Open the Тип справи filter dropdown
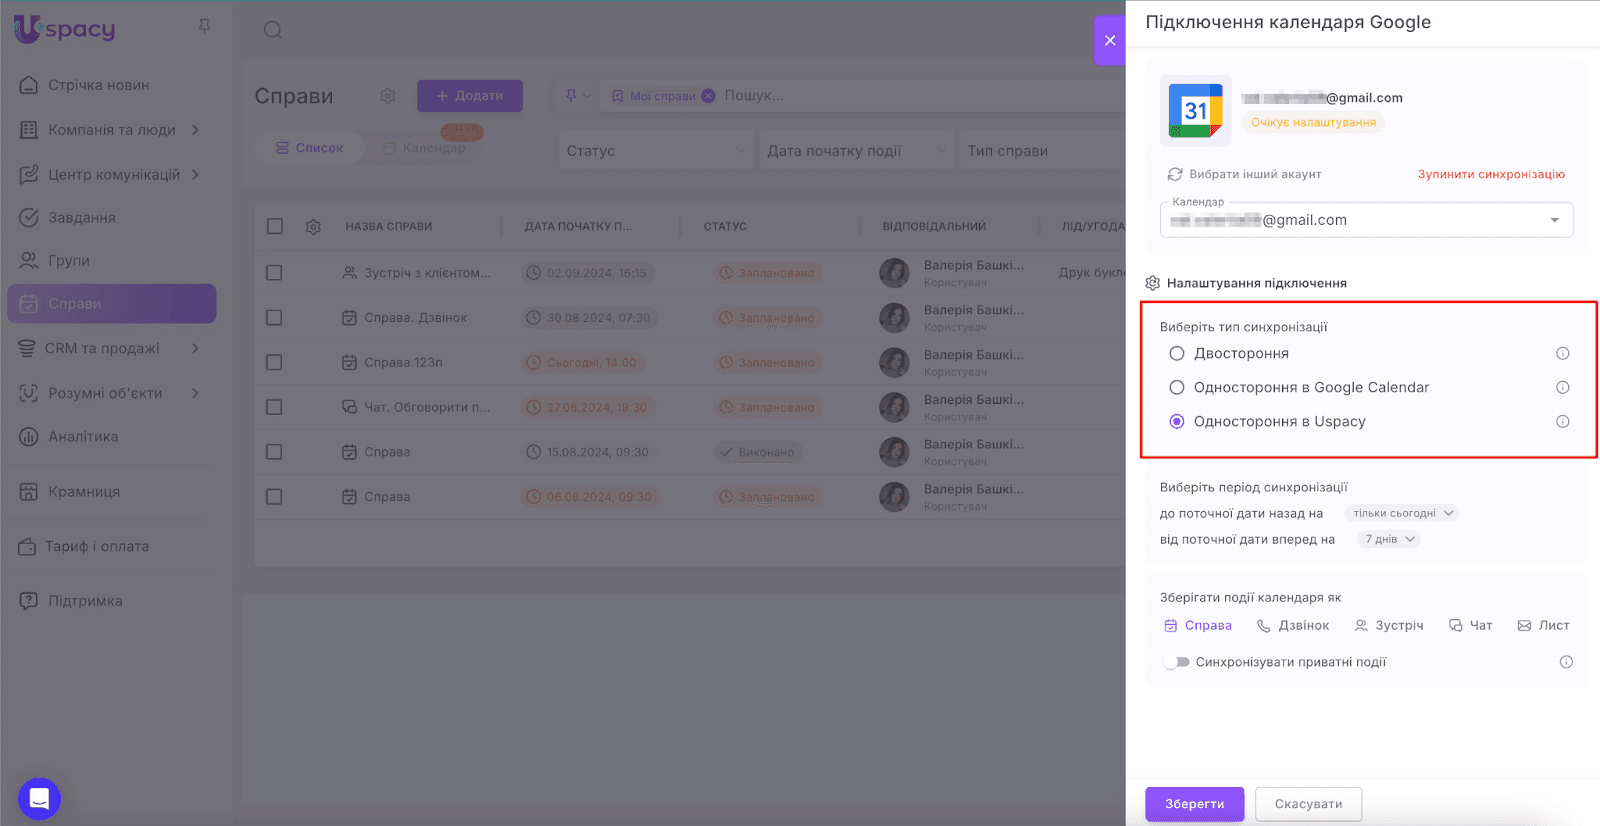The height and width of the screenshot is (826, 1600). [x=1042, y=151]
